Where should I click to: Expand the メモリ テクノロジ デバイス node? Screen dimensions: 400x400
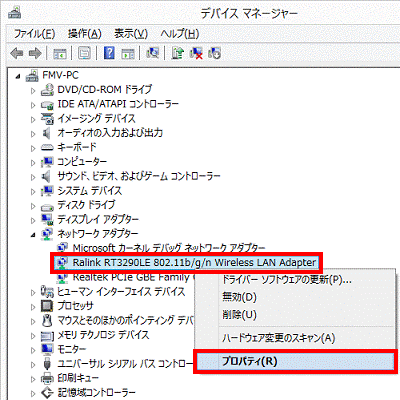[x=33, y=336]
